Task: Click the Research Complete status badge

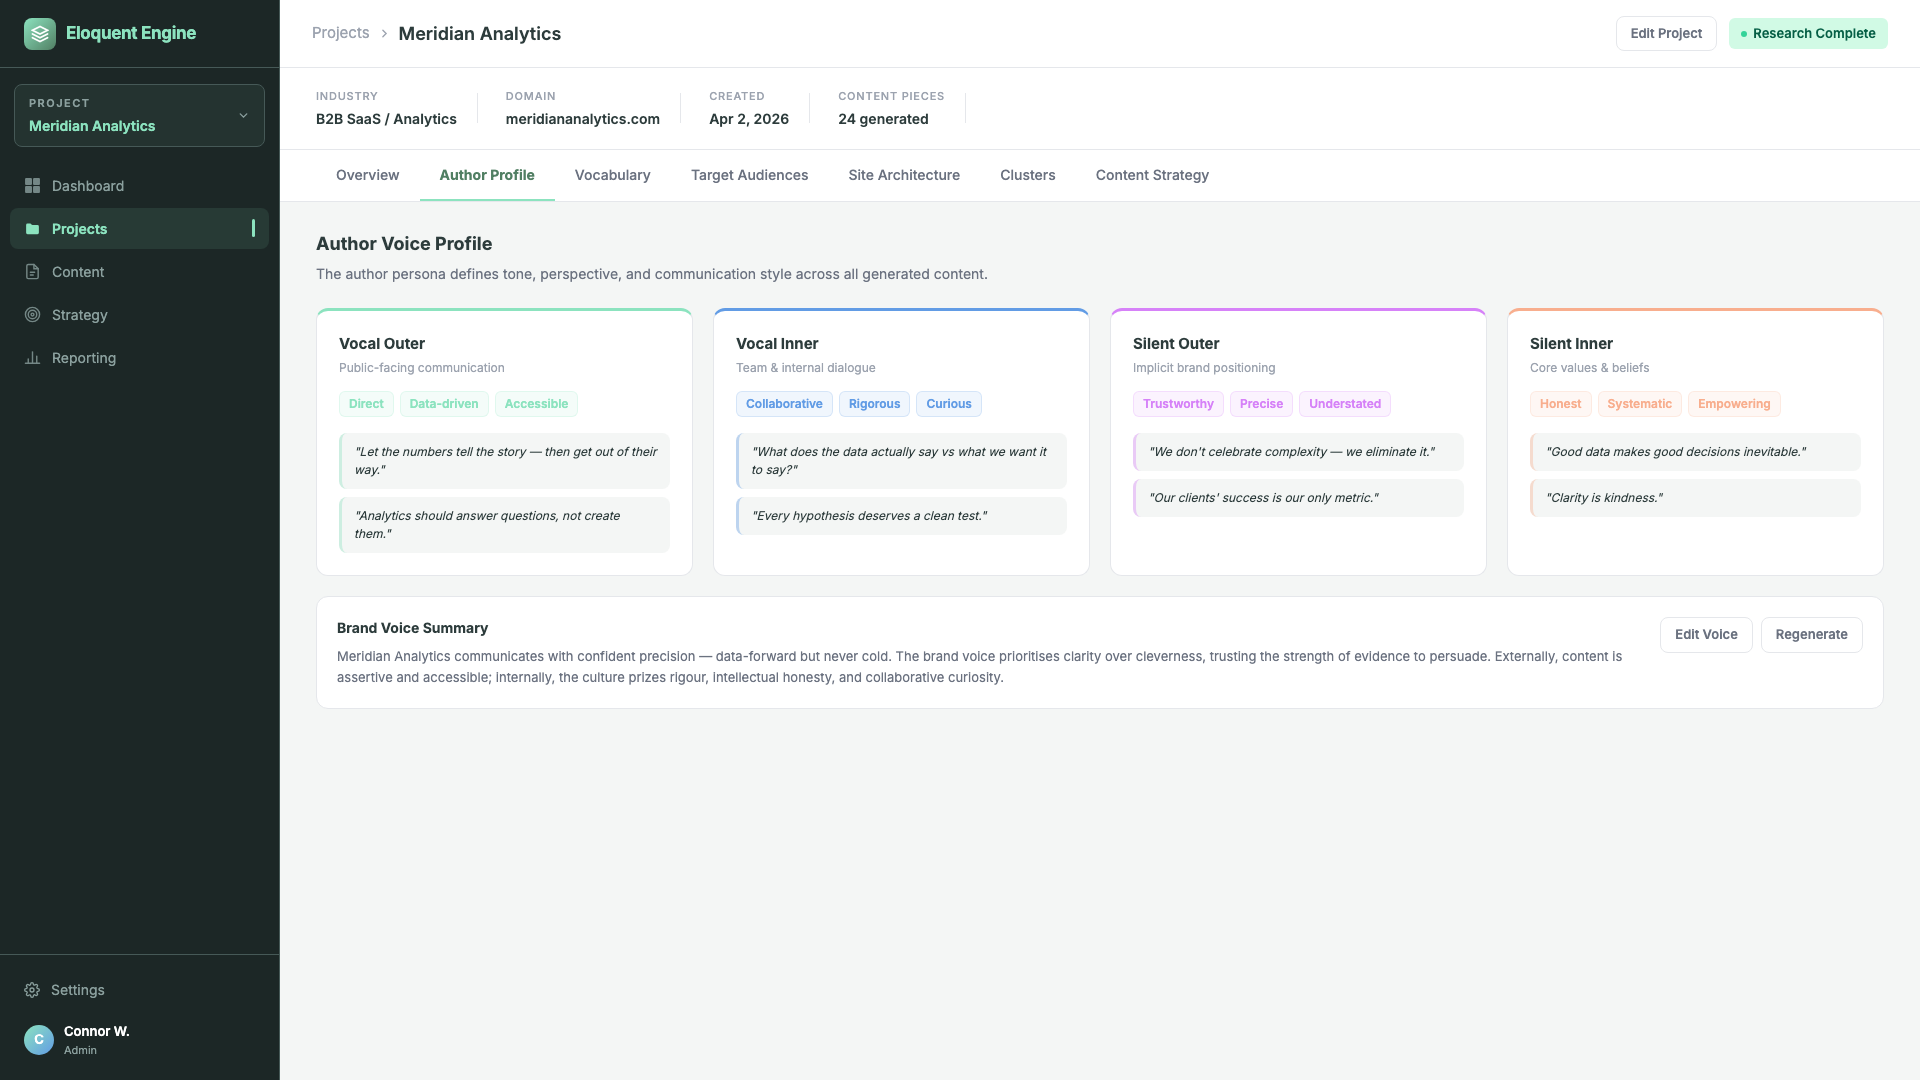Action: 1808,34
